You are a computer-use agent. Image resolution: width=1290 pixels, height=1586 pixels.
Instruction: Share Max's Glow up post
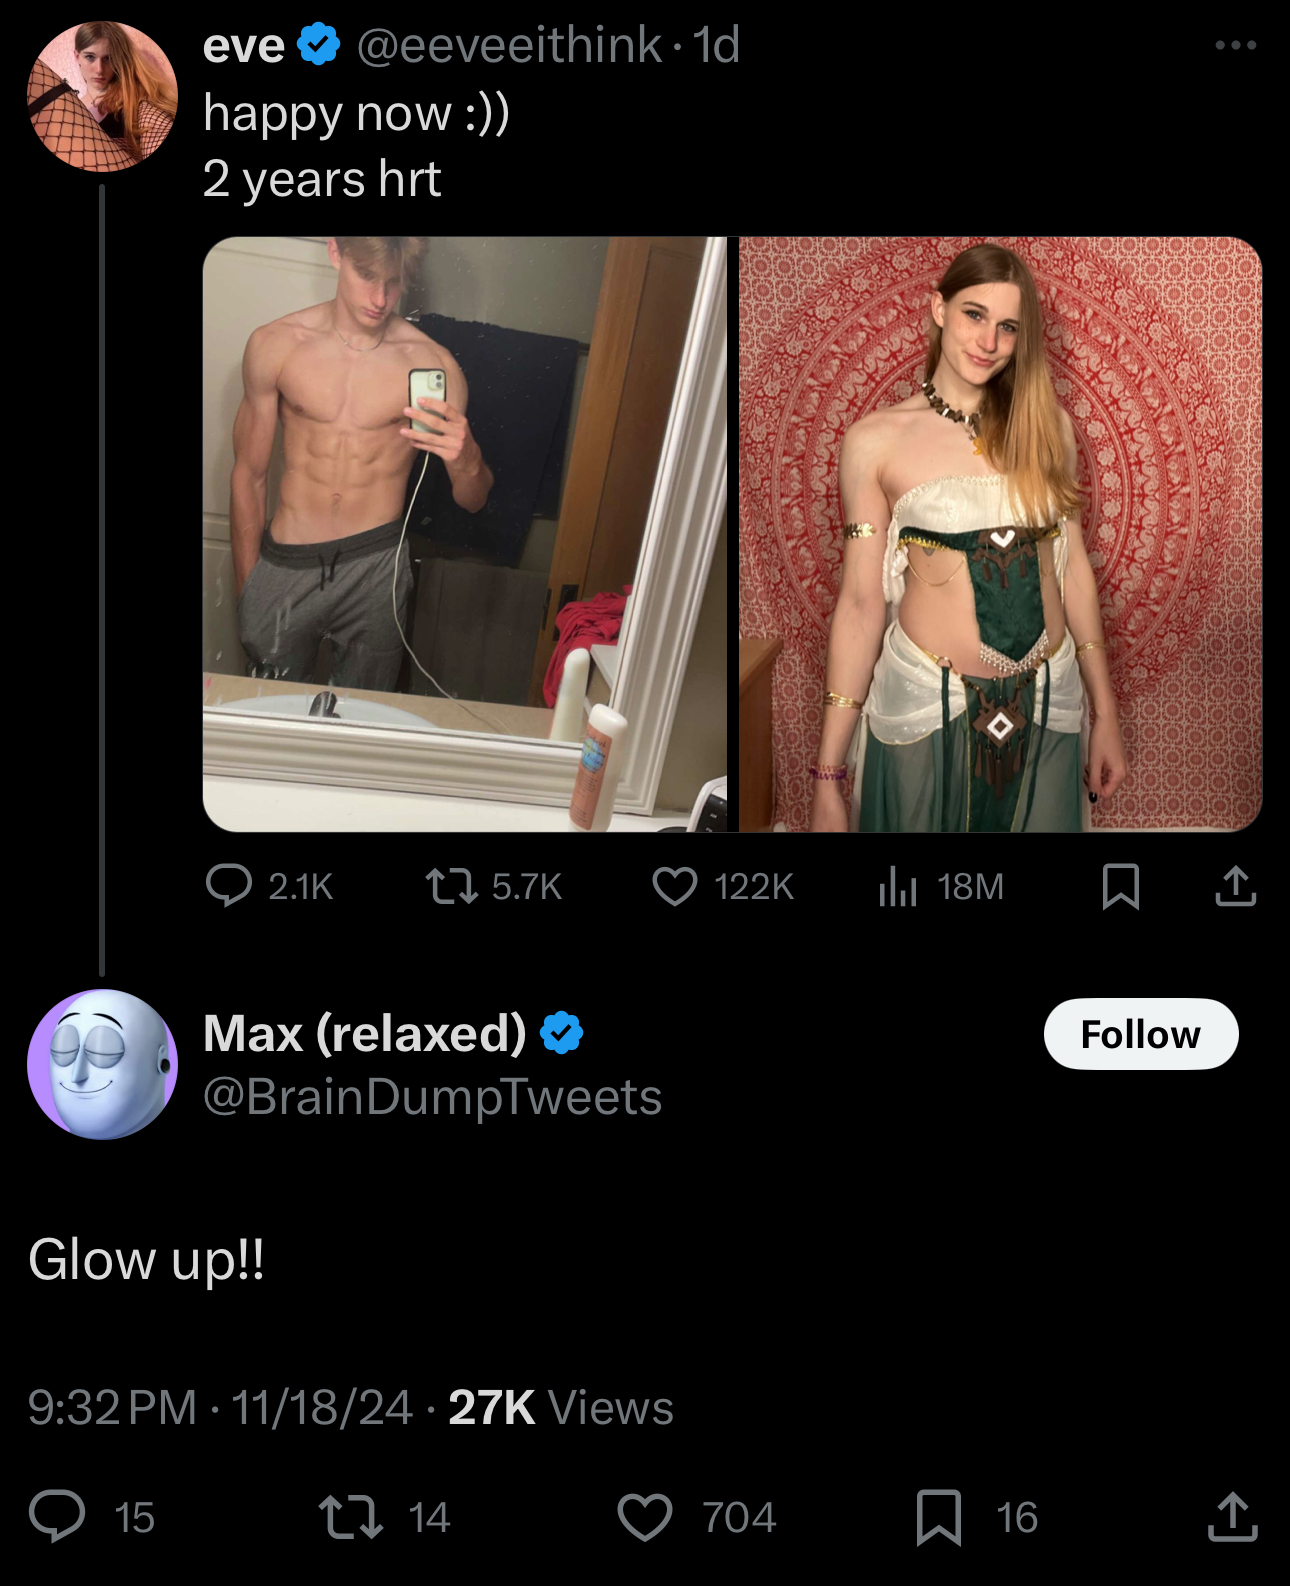point(1232,1516)
